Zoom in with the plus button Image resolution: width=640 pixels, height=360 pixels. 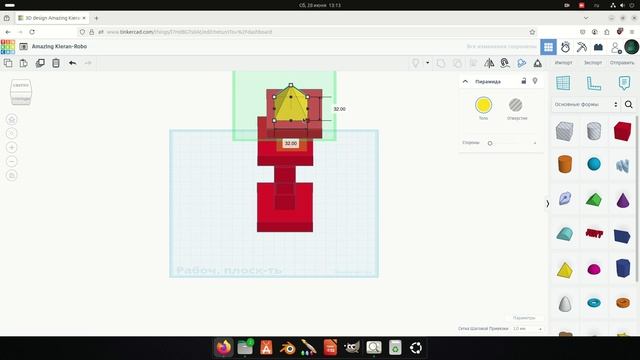tap(12, 148)
